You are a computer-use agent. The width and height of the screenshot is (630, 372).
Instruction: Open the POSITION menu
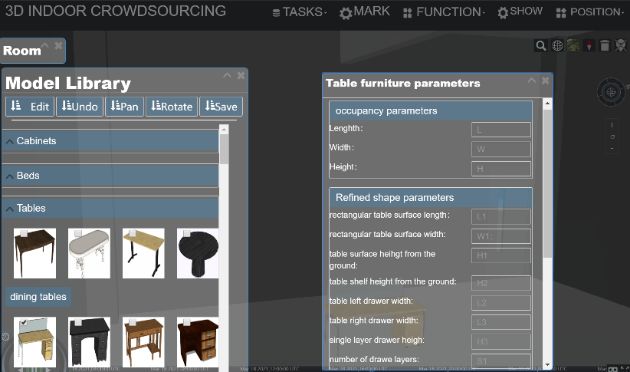pyautogui.click(x=589, y=12)
